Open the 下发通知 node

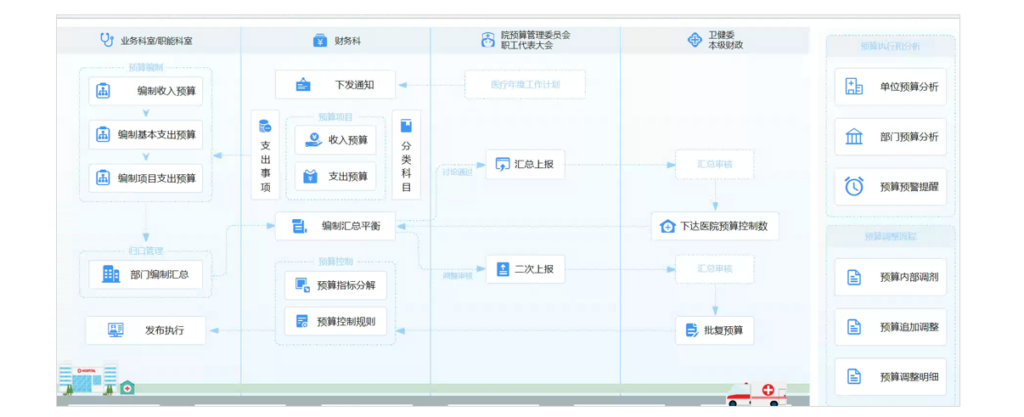(x=335, y=85)
